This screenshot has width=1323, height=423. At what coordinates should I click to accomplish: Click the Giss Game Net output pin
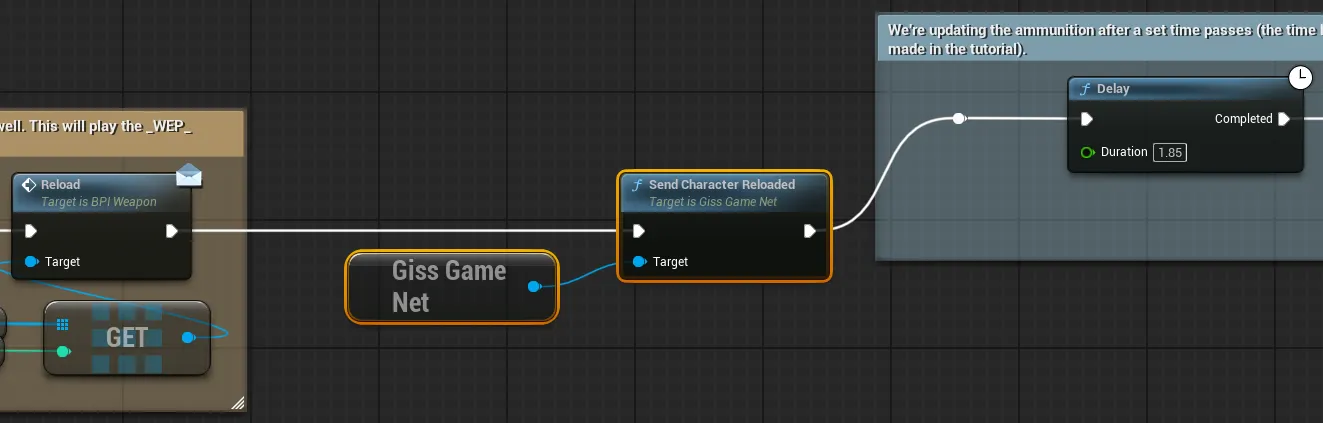(x=534, y=287)
